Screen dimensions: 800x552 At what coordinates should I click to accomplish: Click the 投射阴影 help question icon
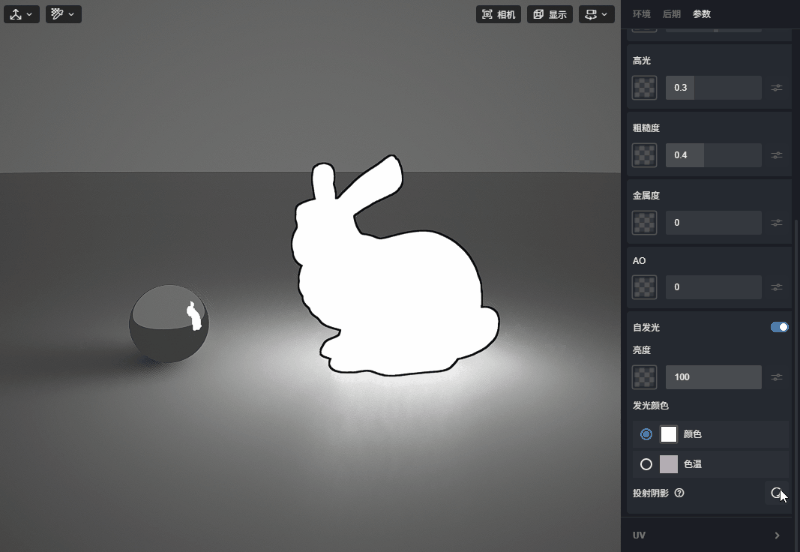tap(679, 493)
